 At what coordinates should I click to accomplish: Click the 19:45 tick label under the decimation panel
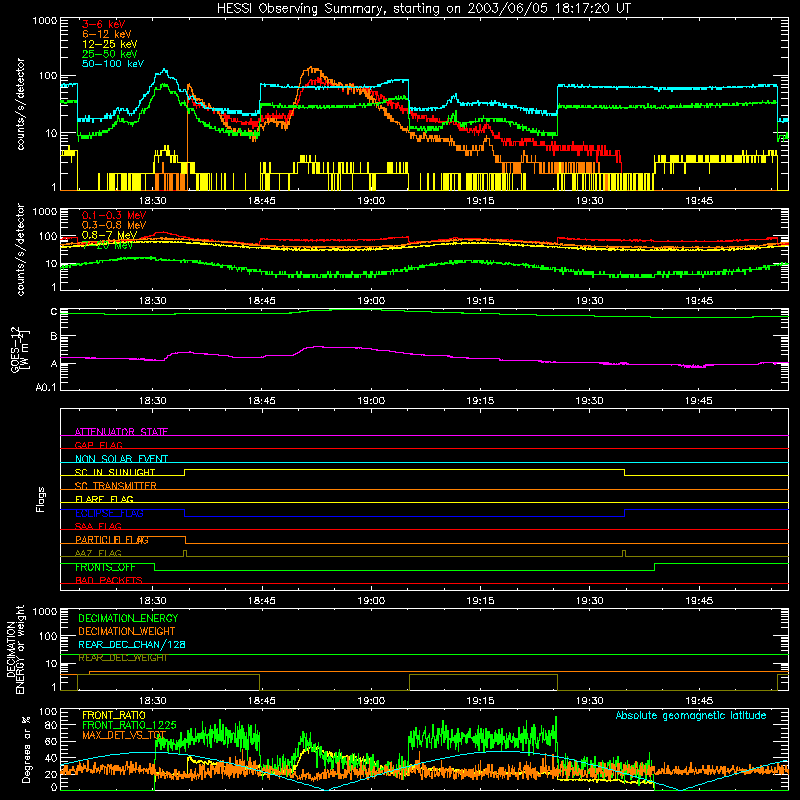click(699, 701)
